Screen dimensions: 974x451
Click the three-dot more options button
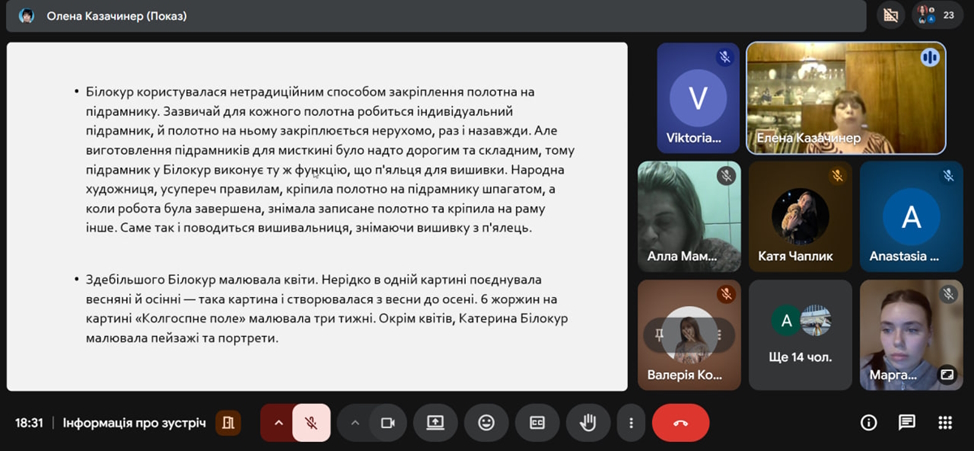point(631,423)
